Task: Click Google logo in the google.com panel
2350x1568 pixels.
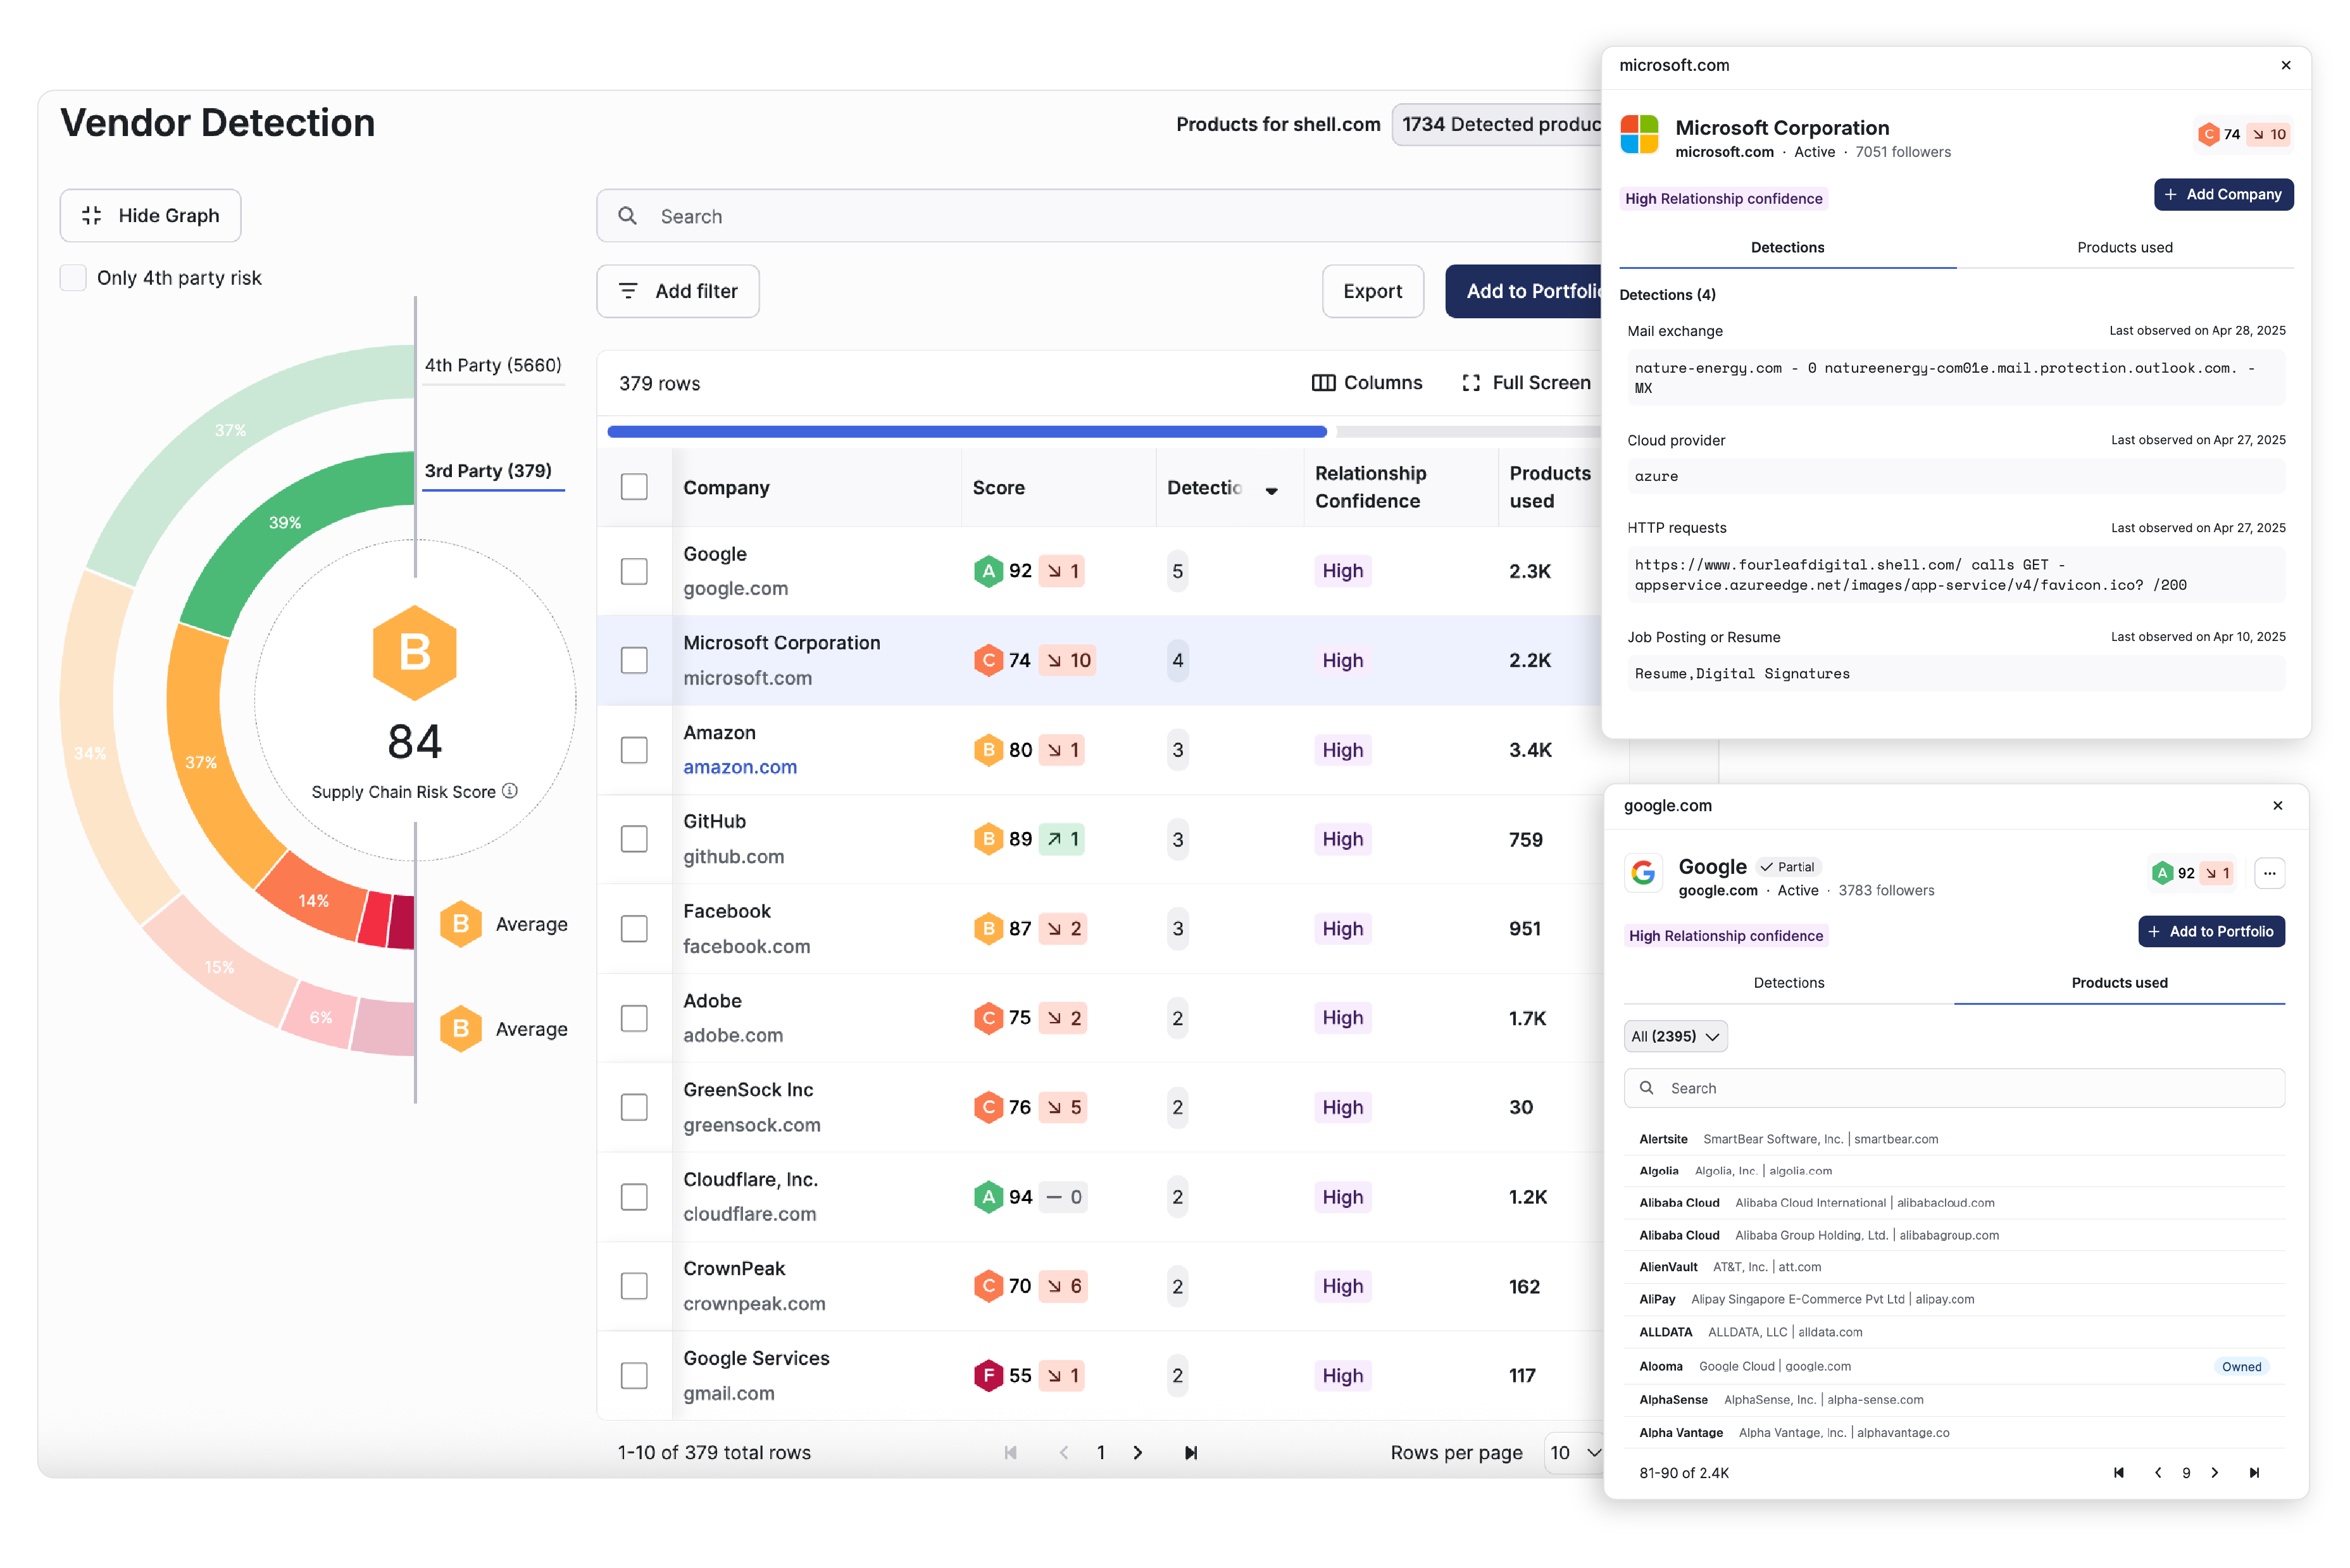Action: [1643, 873]
